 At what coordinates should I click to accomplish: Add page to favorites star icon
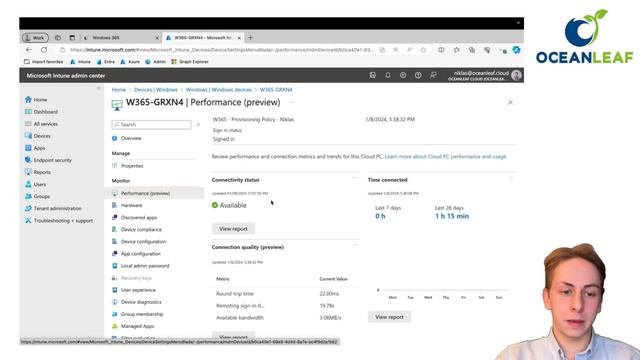[x=423, y=50]
